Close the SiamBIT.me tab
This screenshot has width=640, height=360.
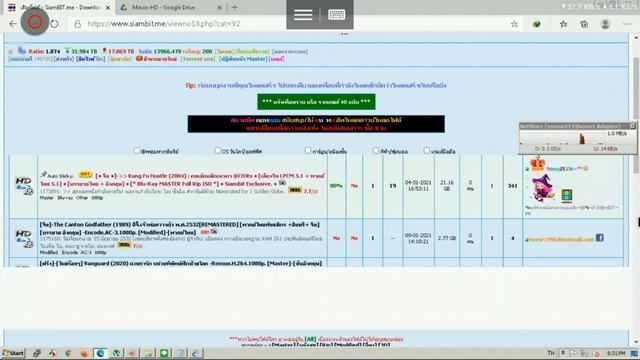pos(108,7)
